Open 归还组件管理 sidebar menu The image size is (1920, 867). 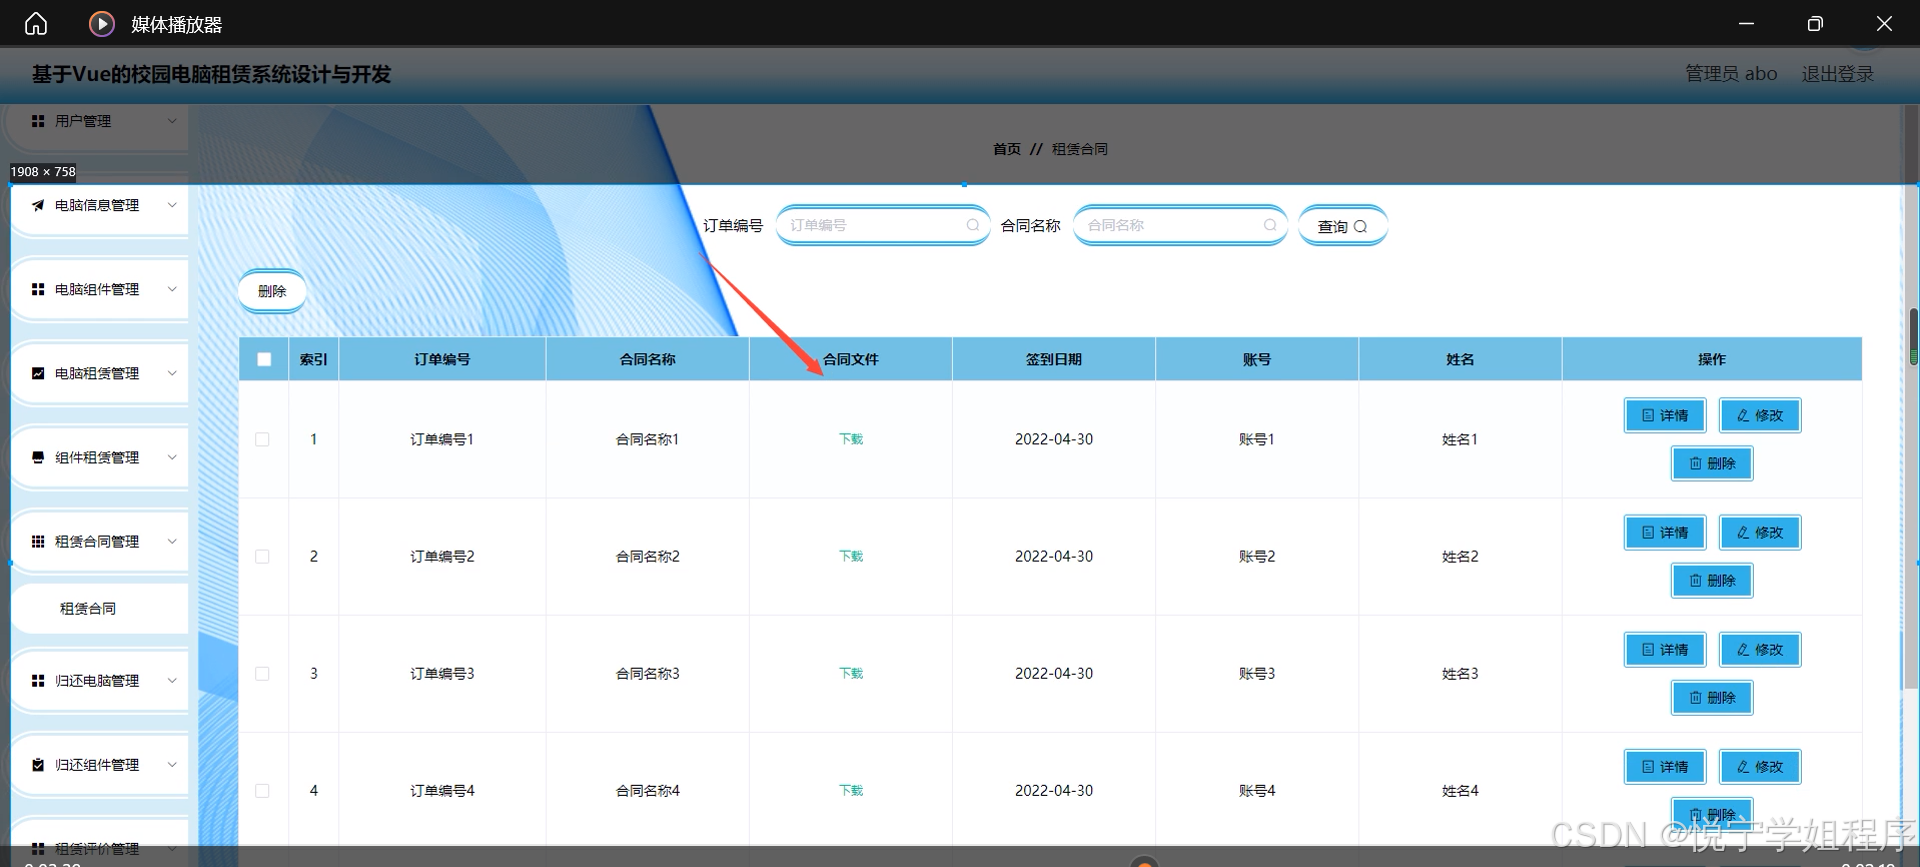pos(99,764)
